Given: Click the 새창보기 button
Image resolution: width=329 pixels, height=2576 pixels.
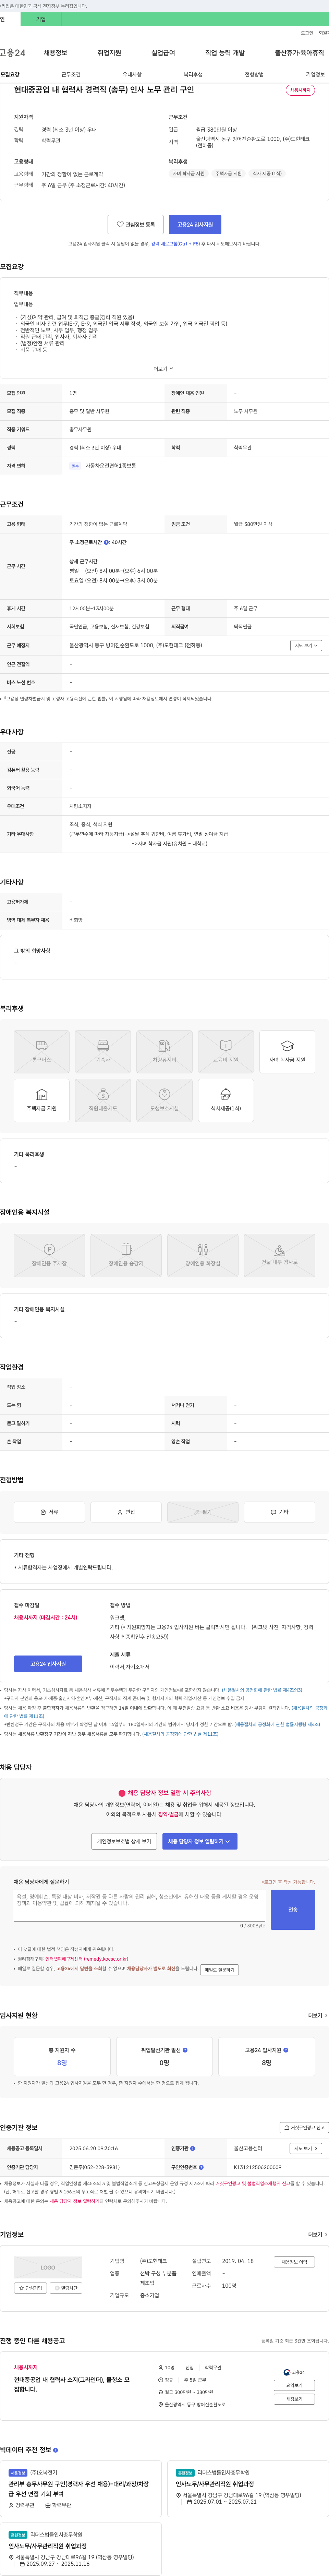Looking at the screenshot, I should [x=294, y=2399].
